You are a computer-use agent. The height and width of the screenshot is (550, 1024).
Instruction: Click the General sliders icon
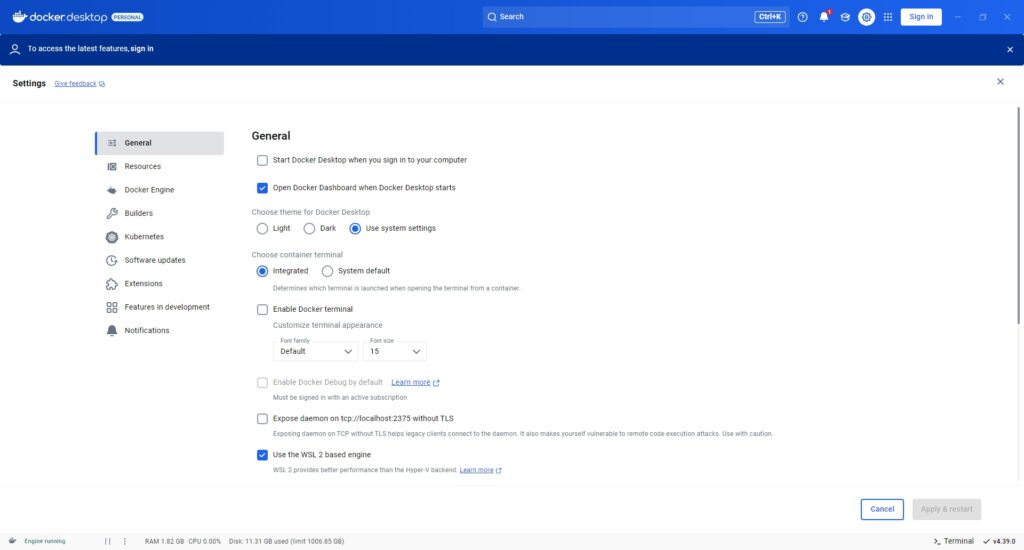coord(112,143)
